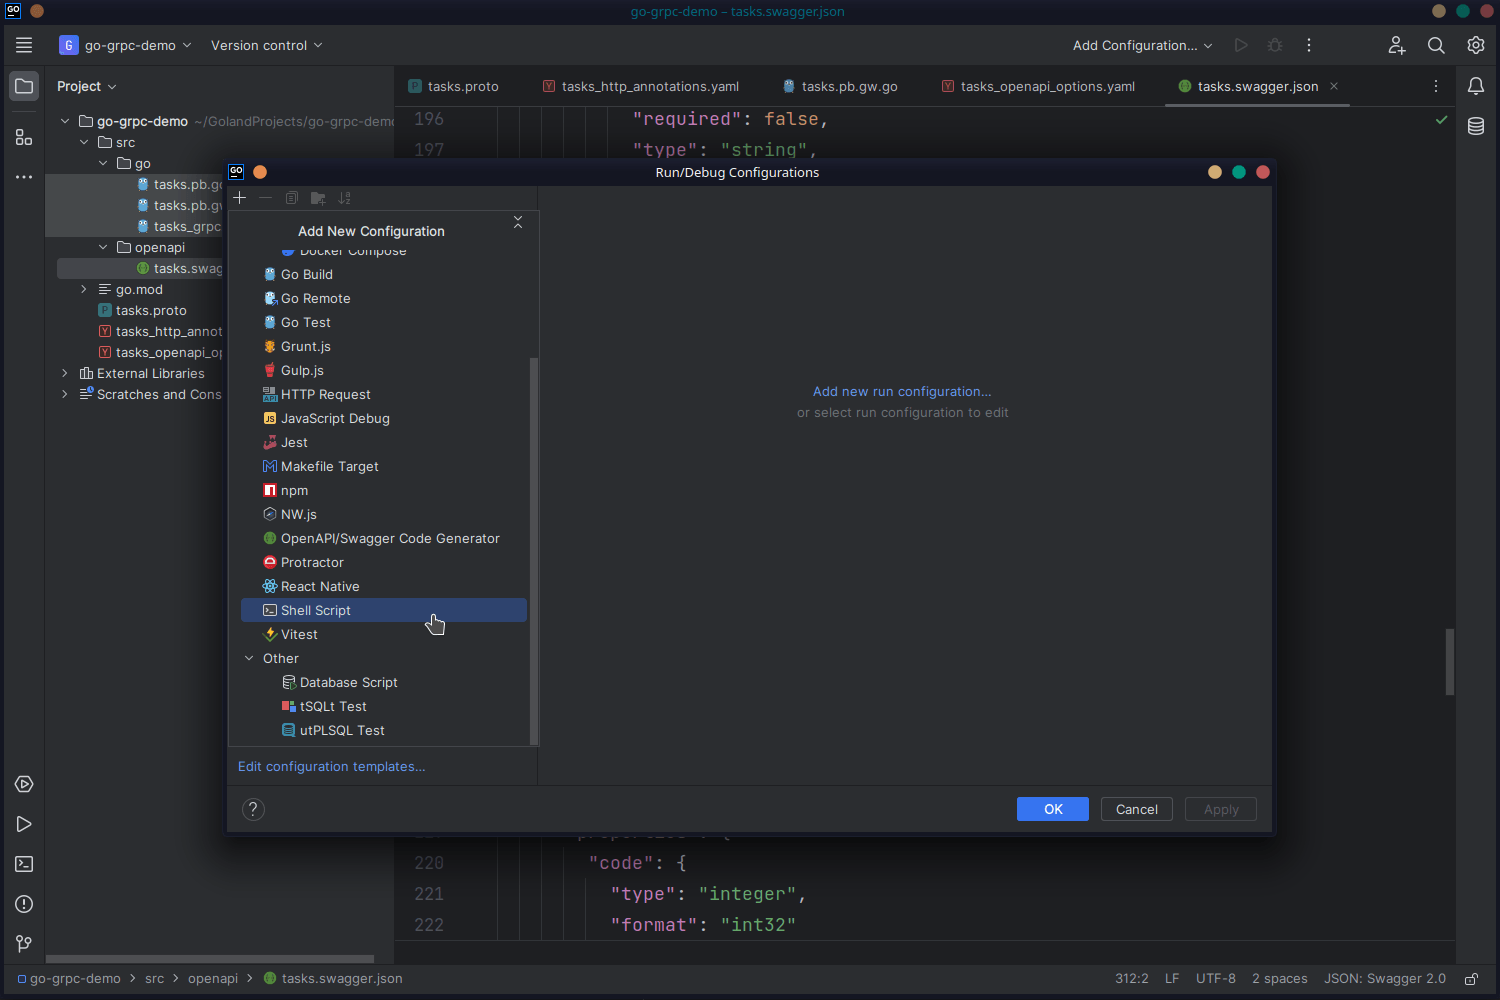The height and width of the screenshot is (1000, 1500).
Task: Open the Version Control tool window
Action: [24, 943]
